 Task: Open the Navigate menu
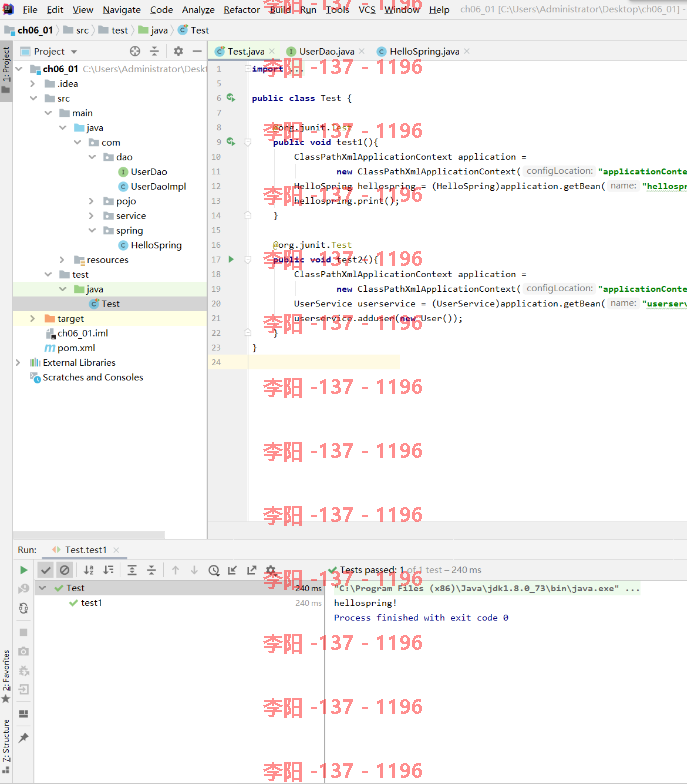pyautogui.click(x=122, y=10)
